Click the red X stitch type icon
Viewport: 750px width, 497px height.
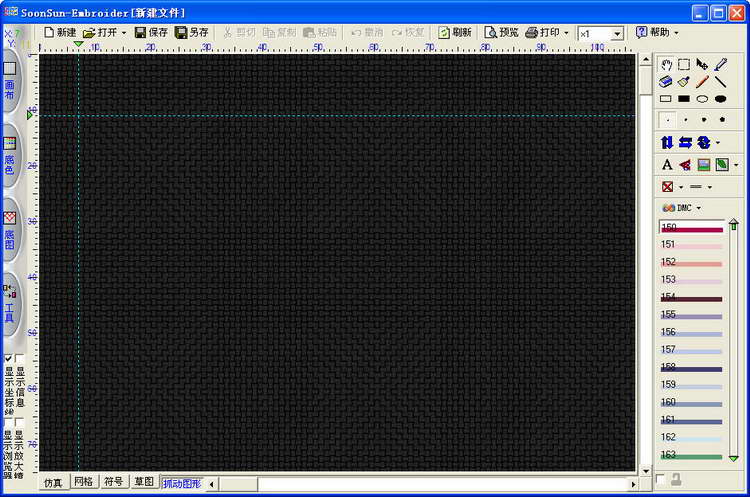pos(667,187)
